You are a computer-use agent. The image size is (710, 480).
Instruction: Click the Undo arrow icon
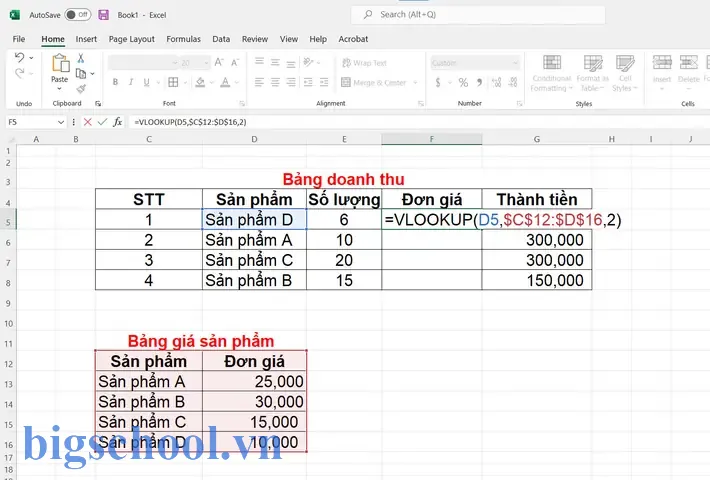19,58
